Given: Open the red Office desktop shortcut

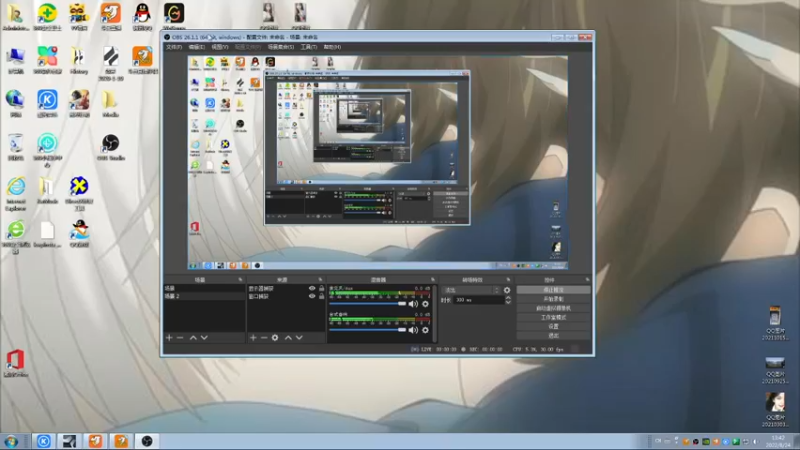Looking at the screenshot, I should 16,363.
